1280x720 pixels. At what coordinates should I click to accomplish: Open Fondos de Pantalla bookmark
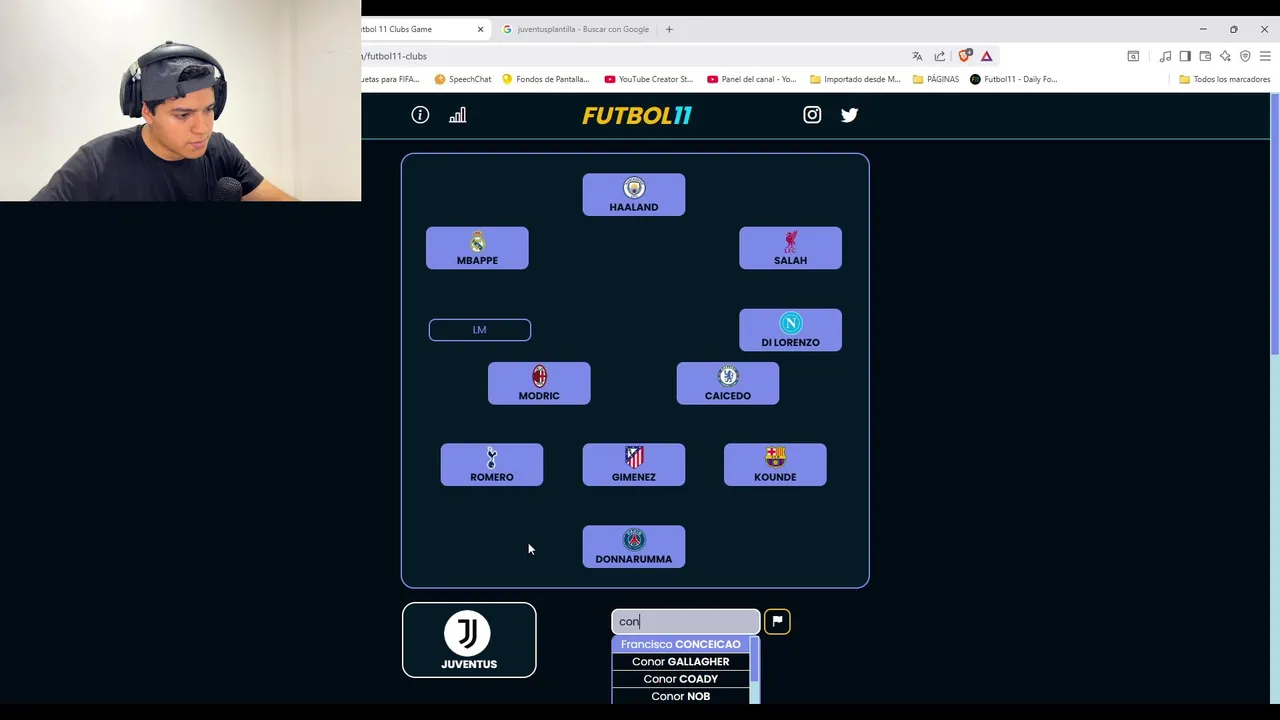point(545,79)
